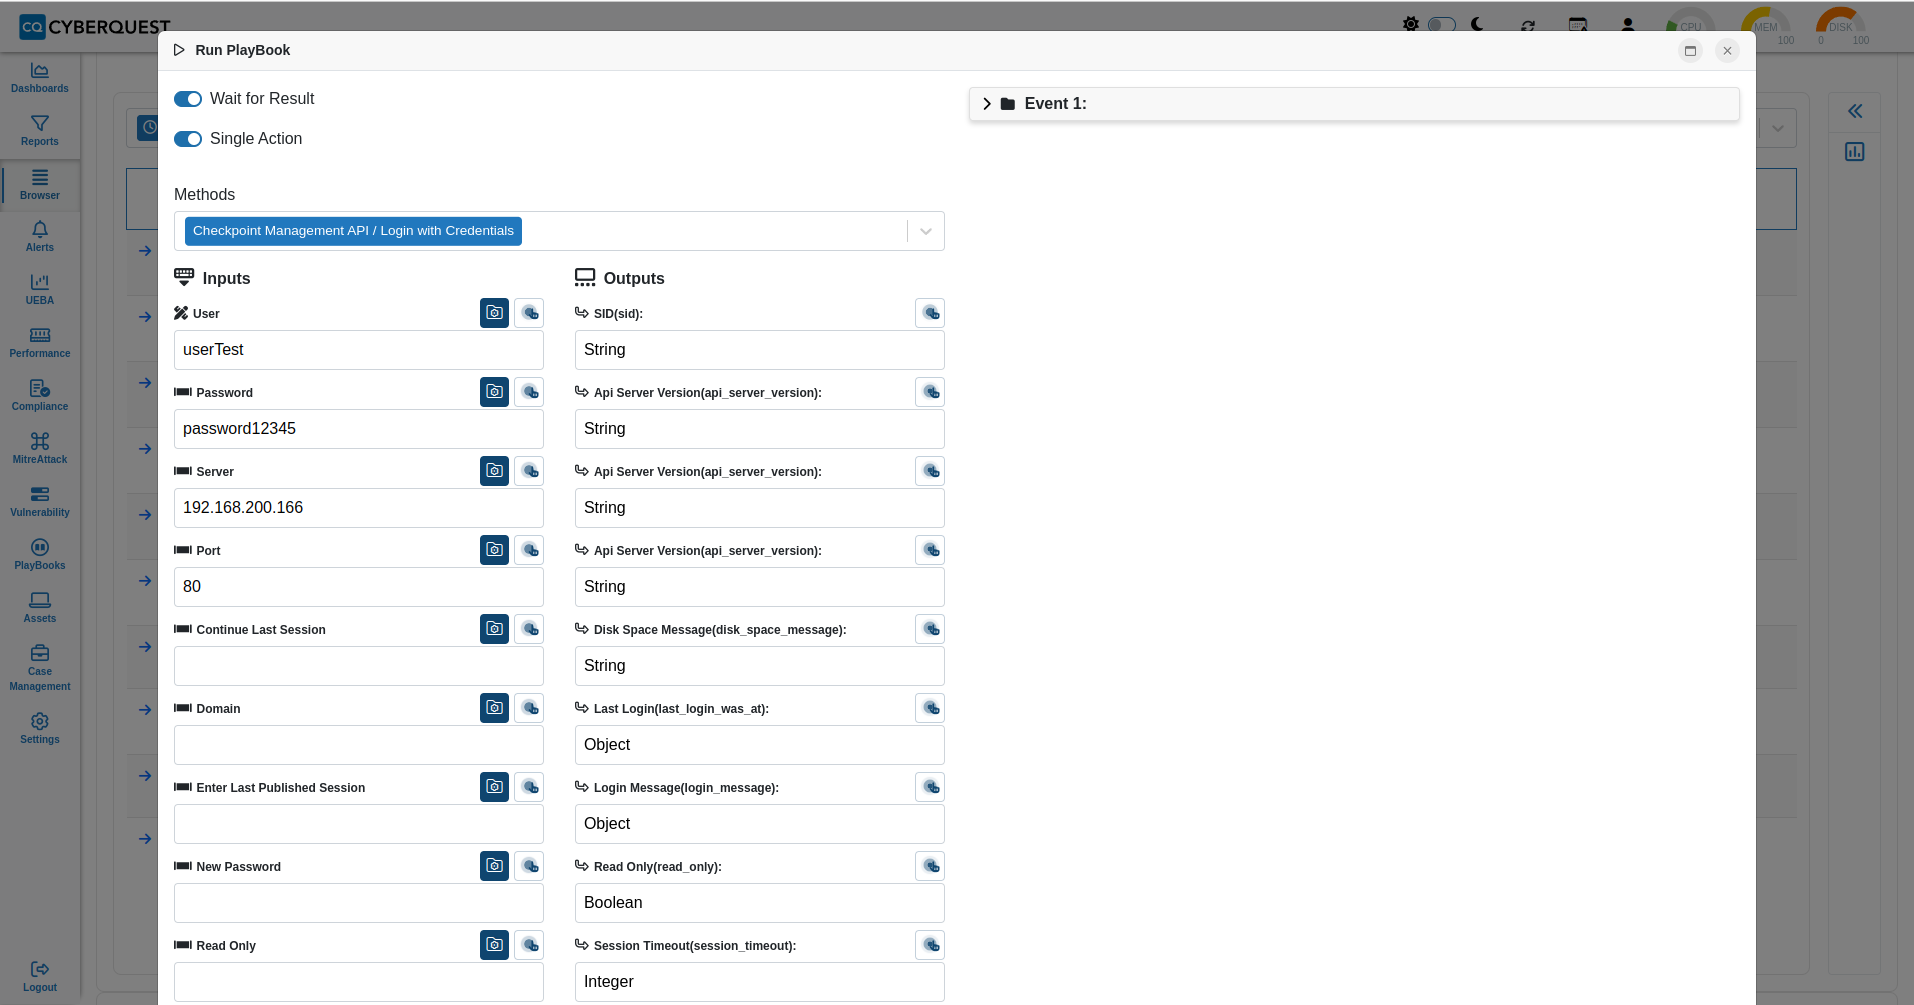Open Assets in the sidebar
This screenshot has width=1914, height=1005.
coord(40,608)
